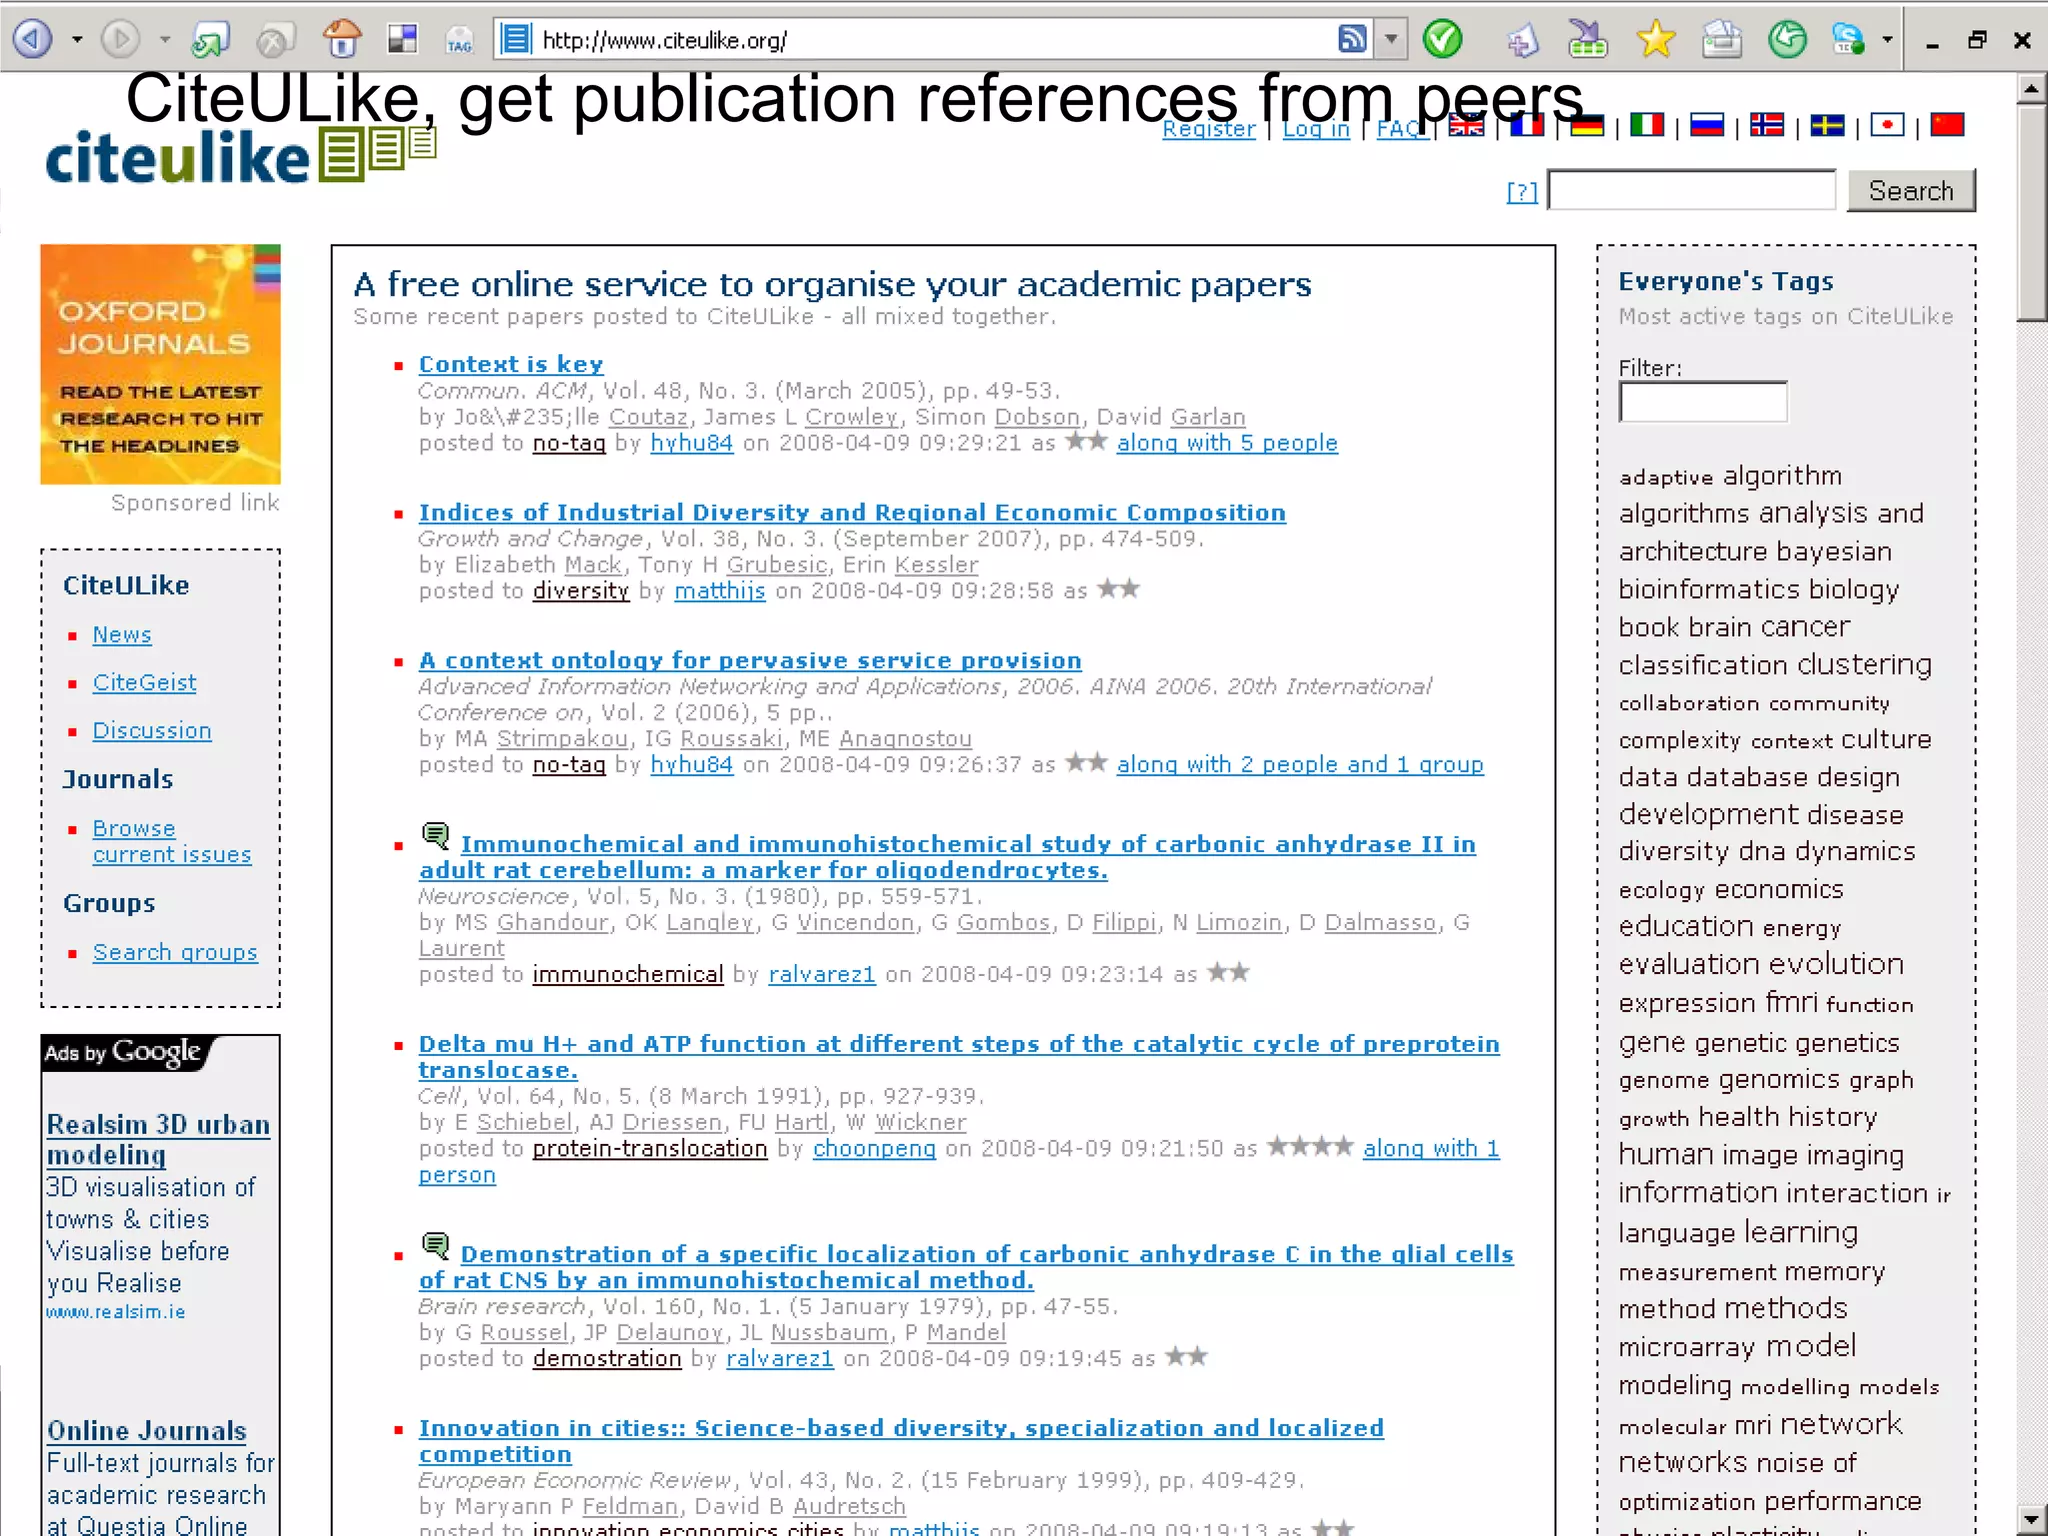The image size is (2048, 1536).
Task: Click the checkered panel toolbar icon
Action: pyautogui.click(x=402, y=39)
